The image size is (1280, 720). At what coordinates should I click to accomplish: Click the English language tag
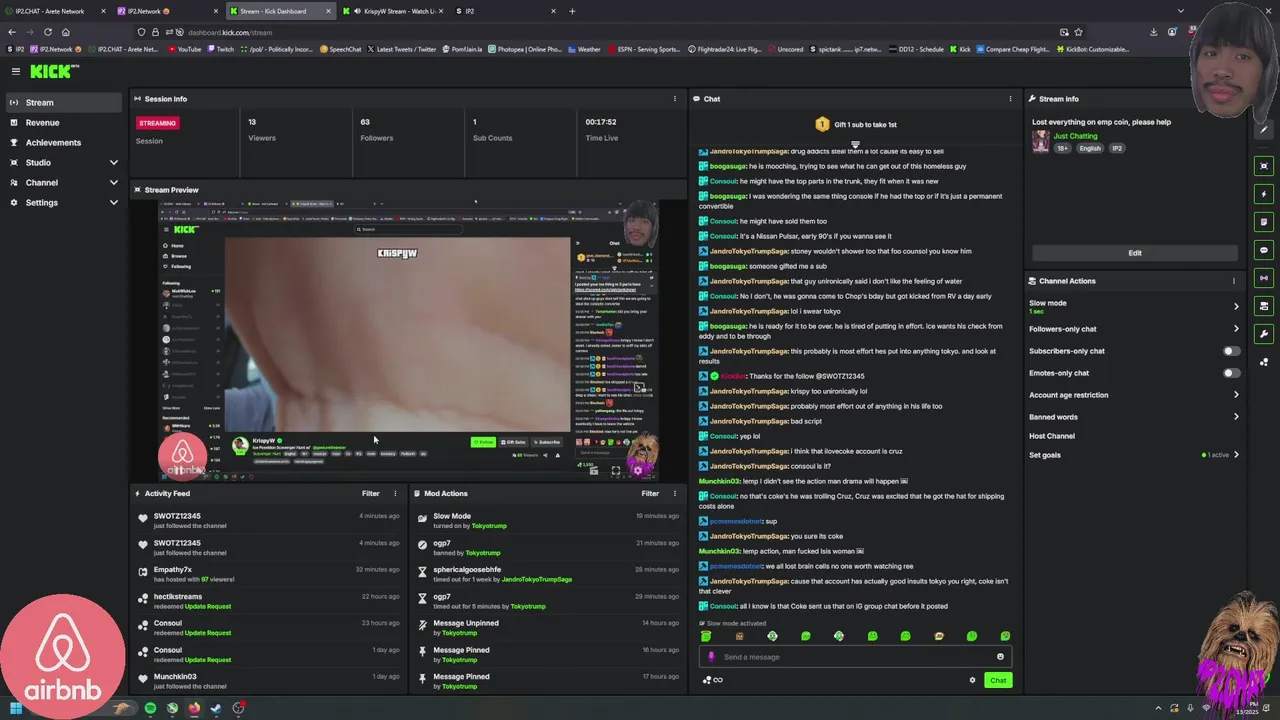(x=1090, y=148)
